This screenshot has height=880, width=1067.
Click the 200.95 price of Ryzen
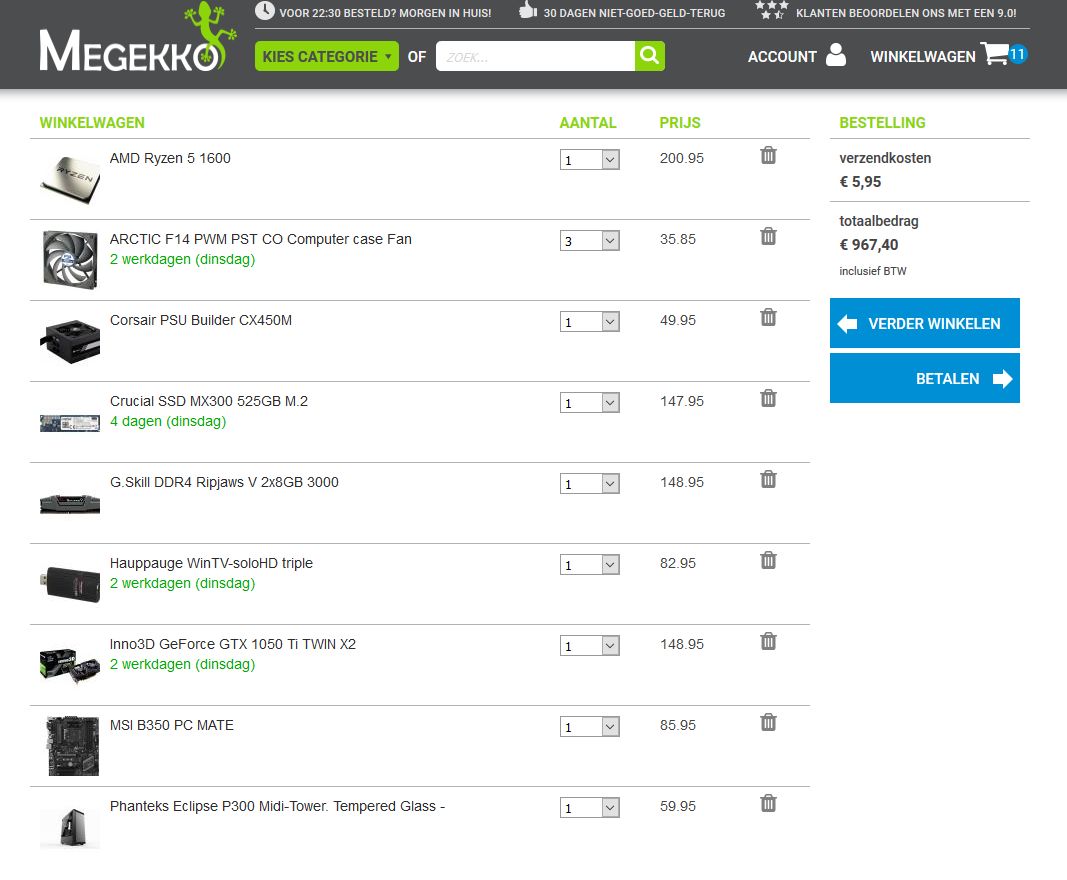[x=682, y=159]
